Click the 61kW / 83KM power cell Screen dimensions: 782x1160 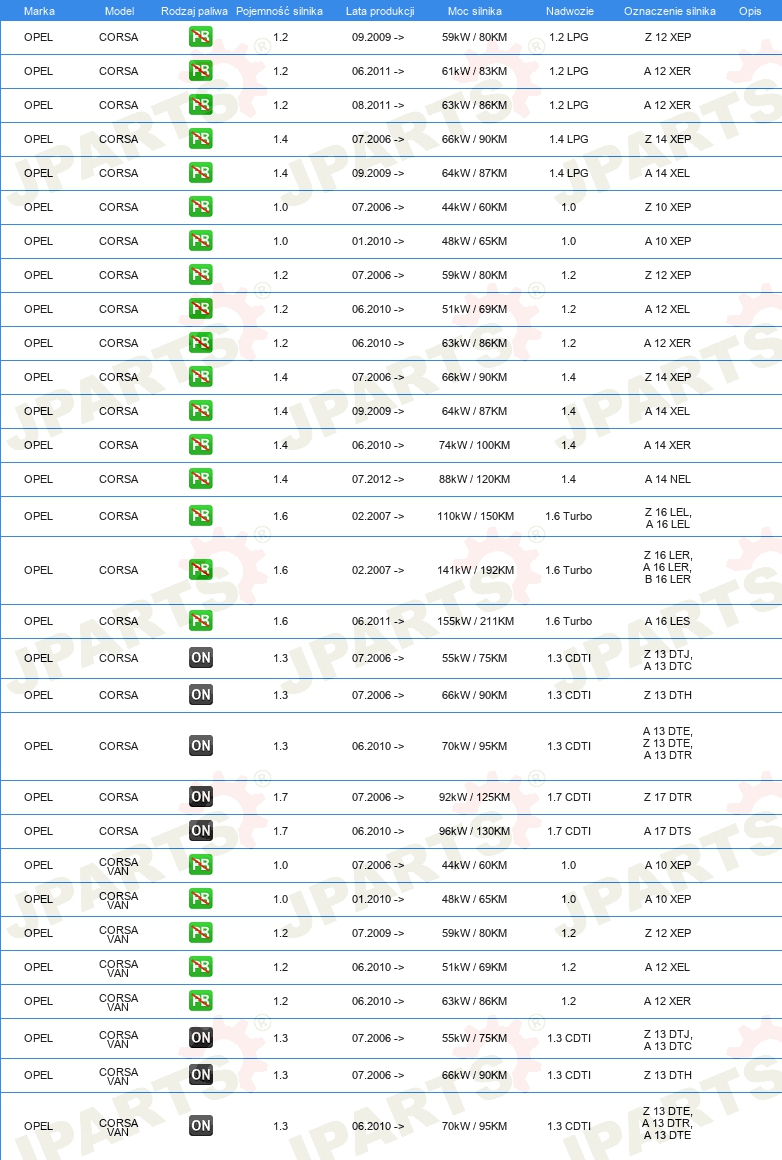pyautogui.click(x=474, y=71)
